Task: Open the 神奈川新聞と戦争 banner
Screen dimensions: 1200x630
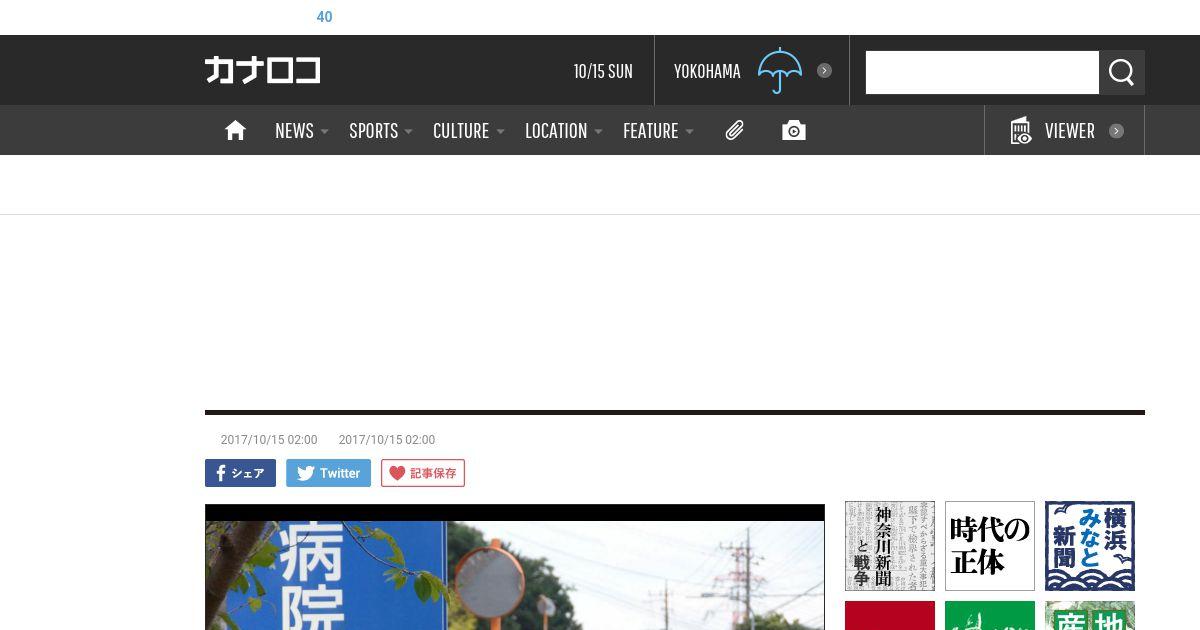Action: pyautogui.click(x=890, y=546)
